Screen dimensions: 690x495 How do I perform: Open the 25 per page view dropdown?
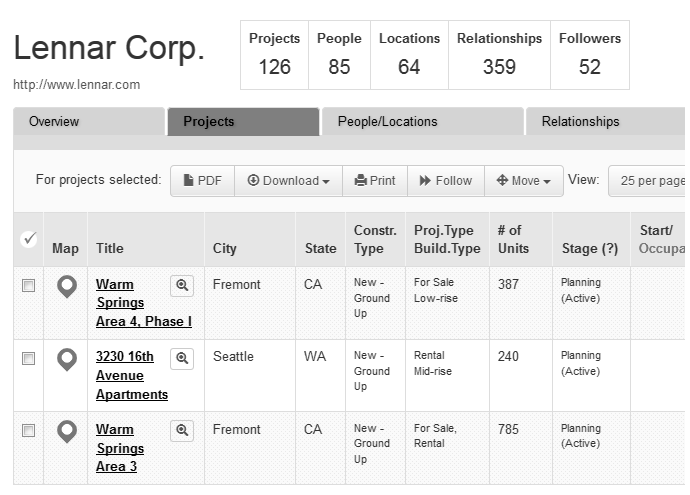click(647, 181)
